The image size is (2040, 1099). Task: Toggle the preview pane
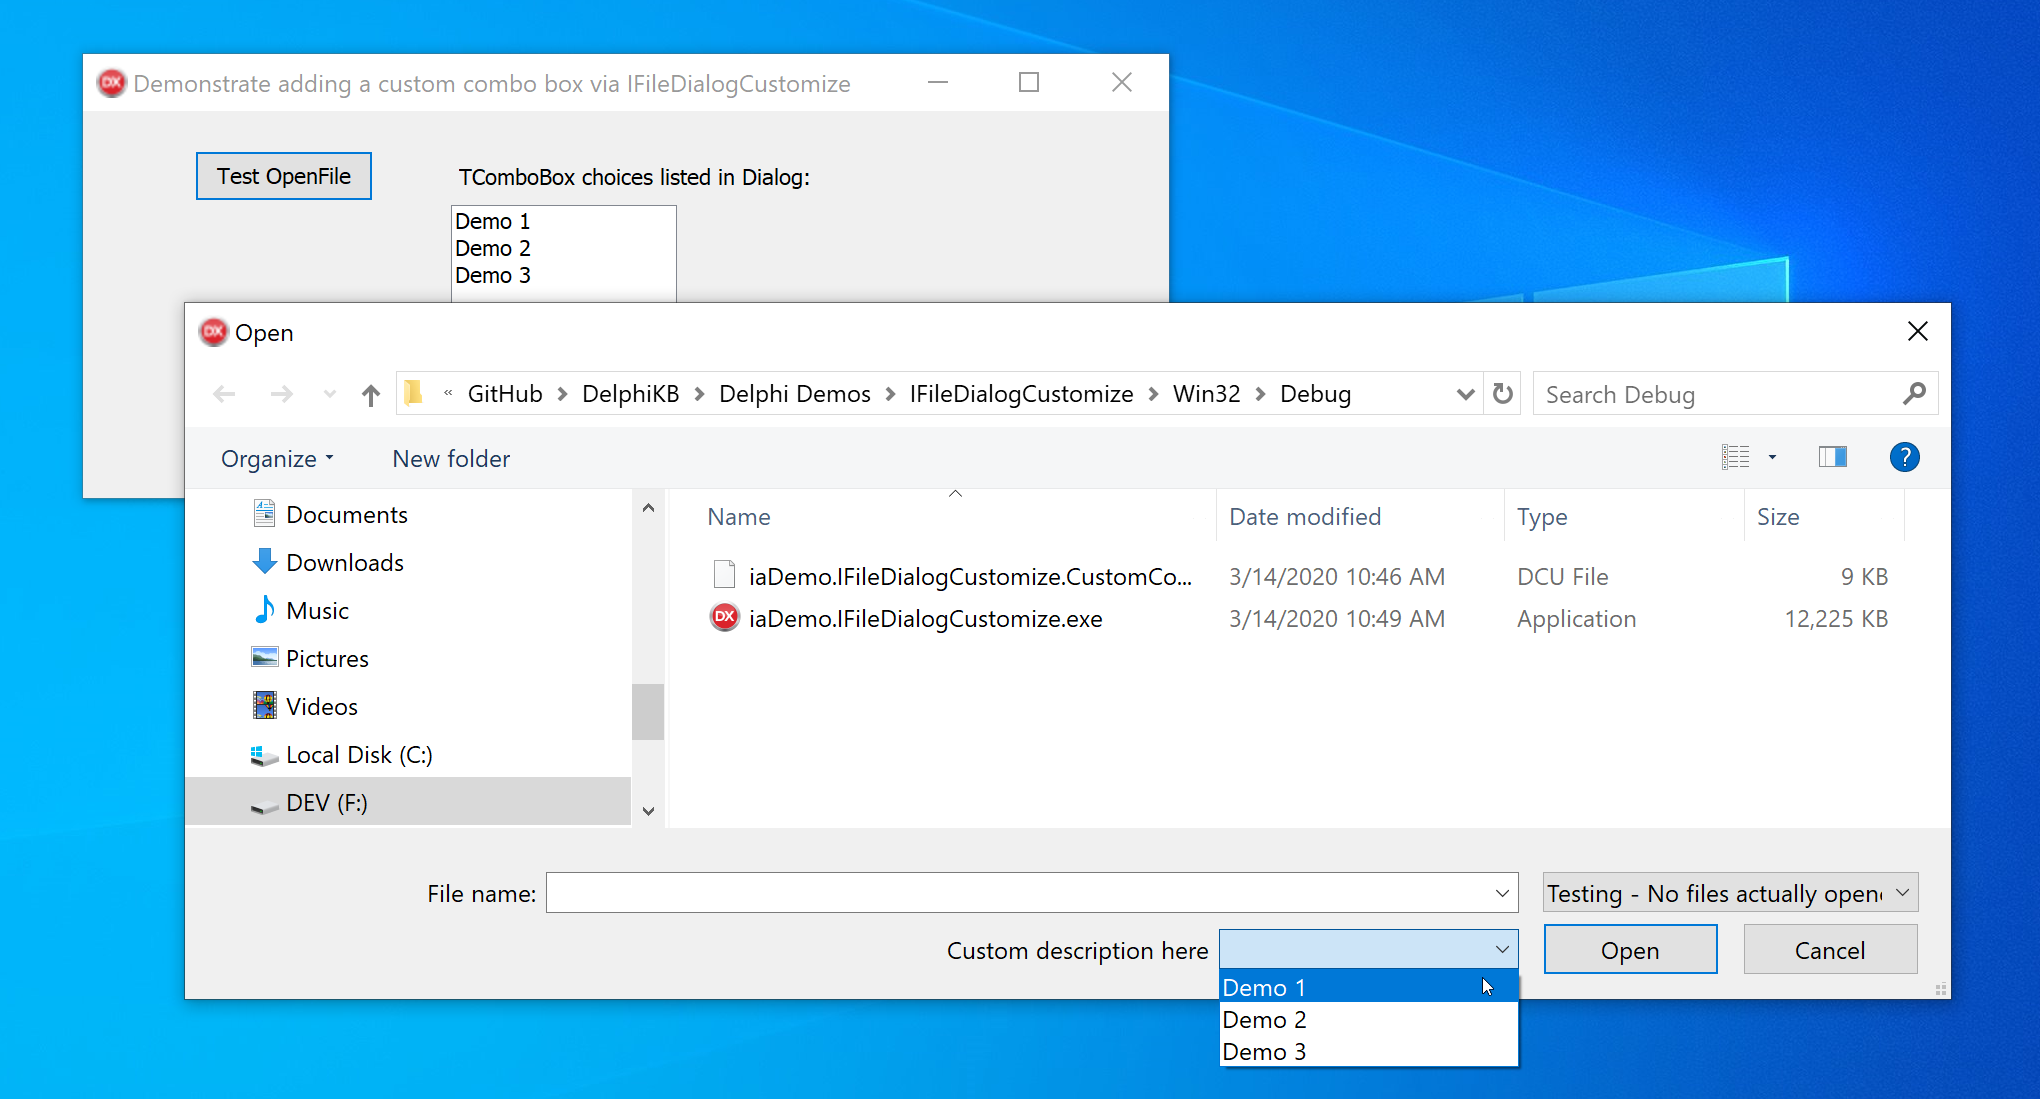(1833, 457)
